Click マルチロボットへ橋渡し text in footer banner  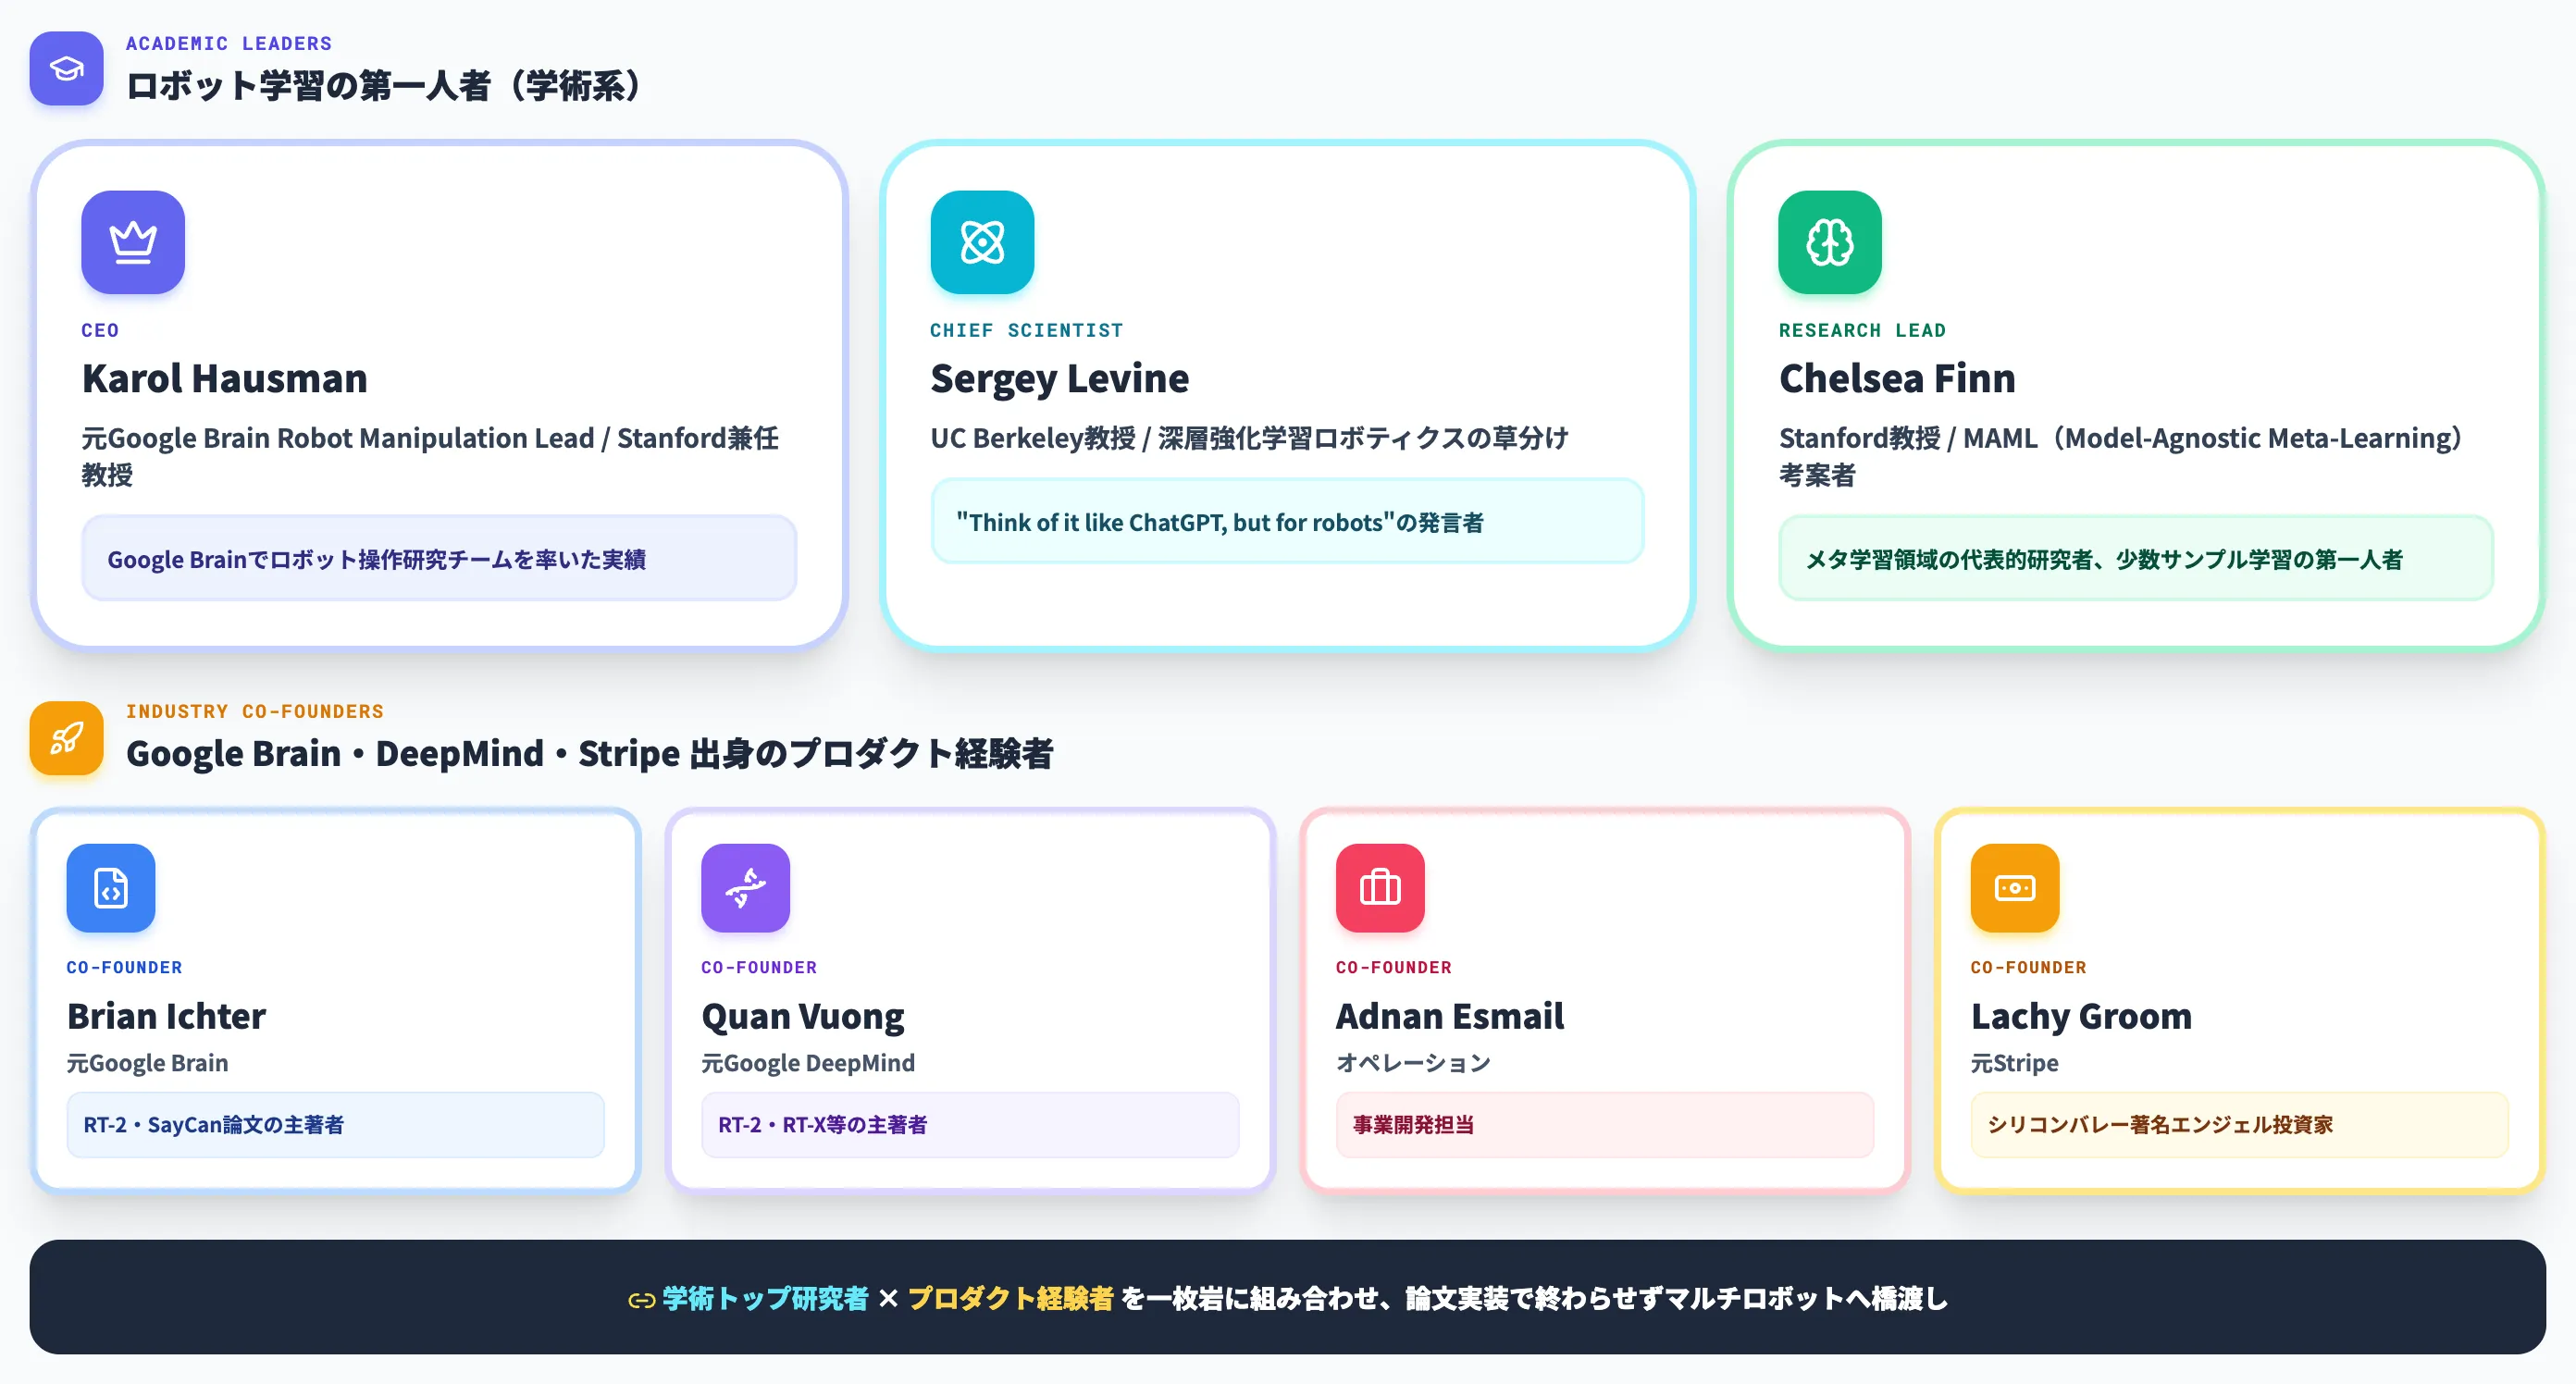click(1806, 1299)
